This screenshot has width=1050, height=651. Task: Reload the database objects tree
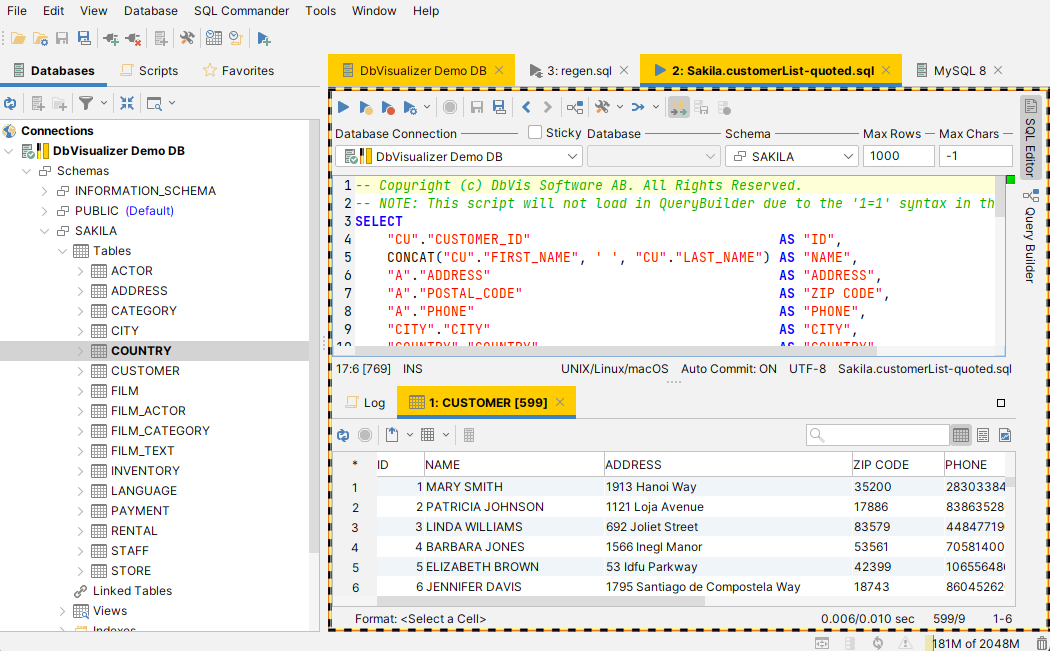(10, 103)
